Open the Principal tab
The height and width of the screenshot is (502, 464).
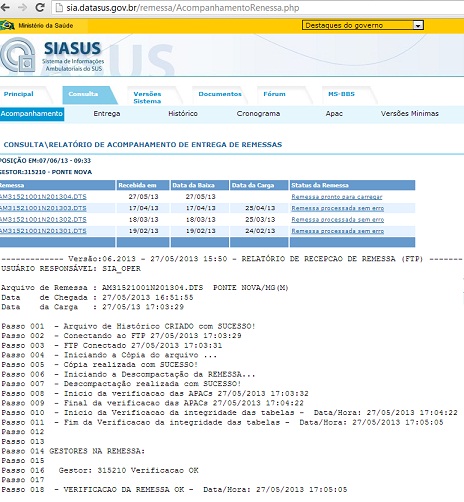point(19,94)
